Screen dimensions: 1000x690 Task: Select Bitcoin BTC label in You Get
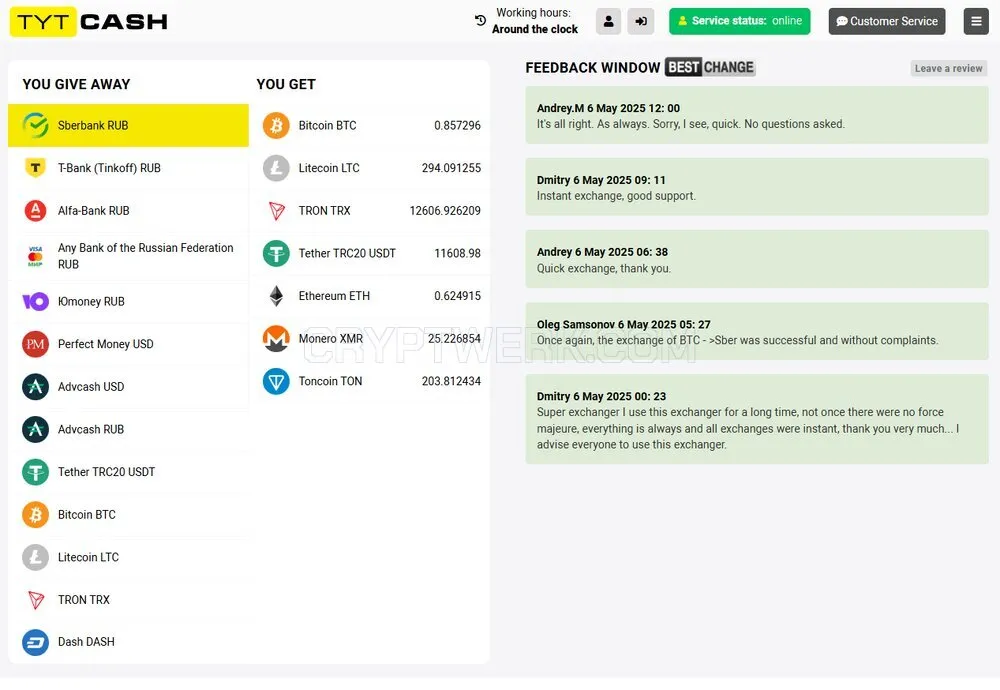click(327, 126)
